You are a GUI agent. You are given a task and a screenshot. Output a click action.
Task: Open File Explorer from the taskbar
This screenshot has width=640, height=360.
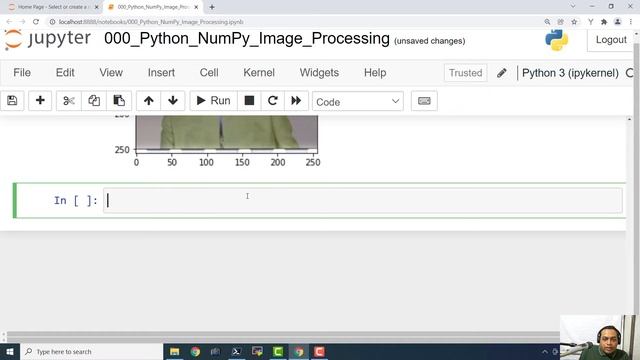(x=174, y=351)
